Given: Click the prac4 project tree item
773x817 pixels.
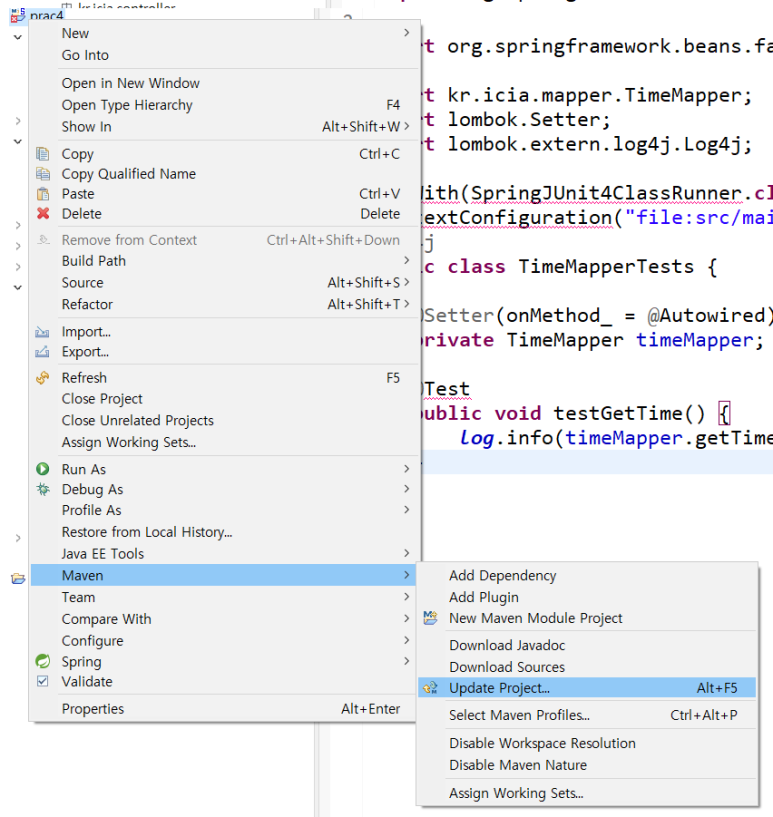Looking at the screenshot, I should click(46, 16).
